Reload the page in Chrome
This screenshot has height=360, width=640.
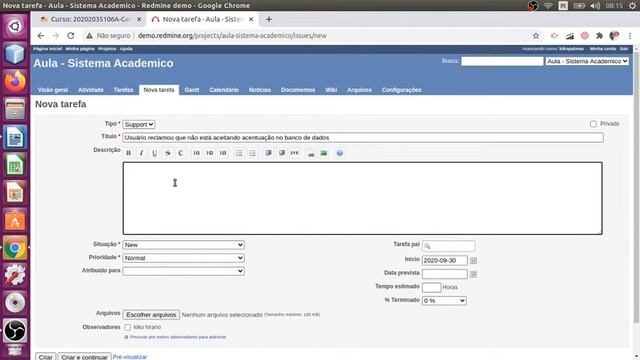71,36
